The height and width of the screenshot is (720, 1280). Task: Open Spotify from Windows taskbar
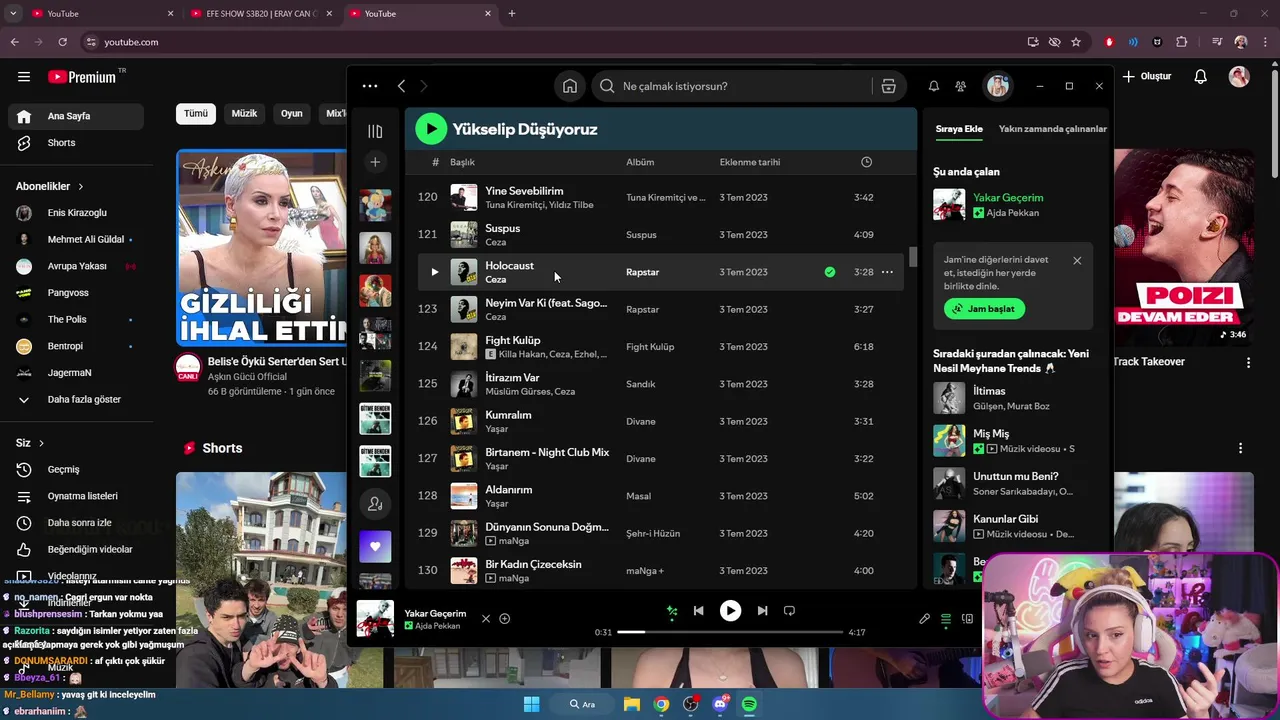click(749, 704)
